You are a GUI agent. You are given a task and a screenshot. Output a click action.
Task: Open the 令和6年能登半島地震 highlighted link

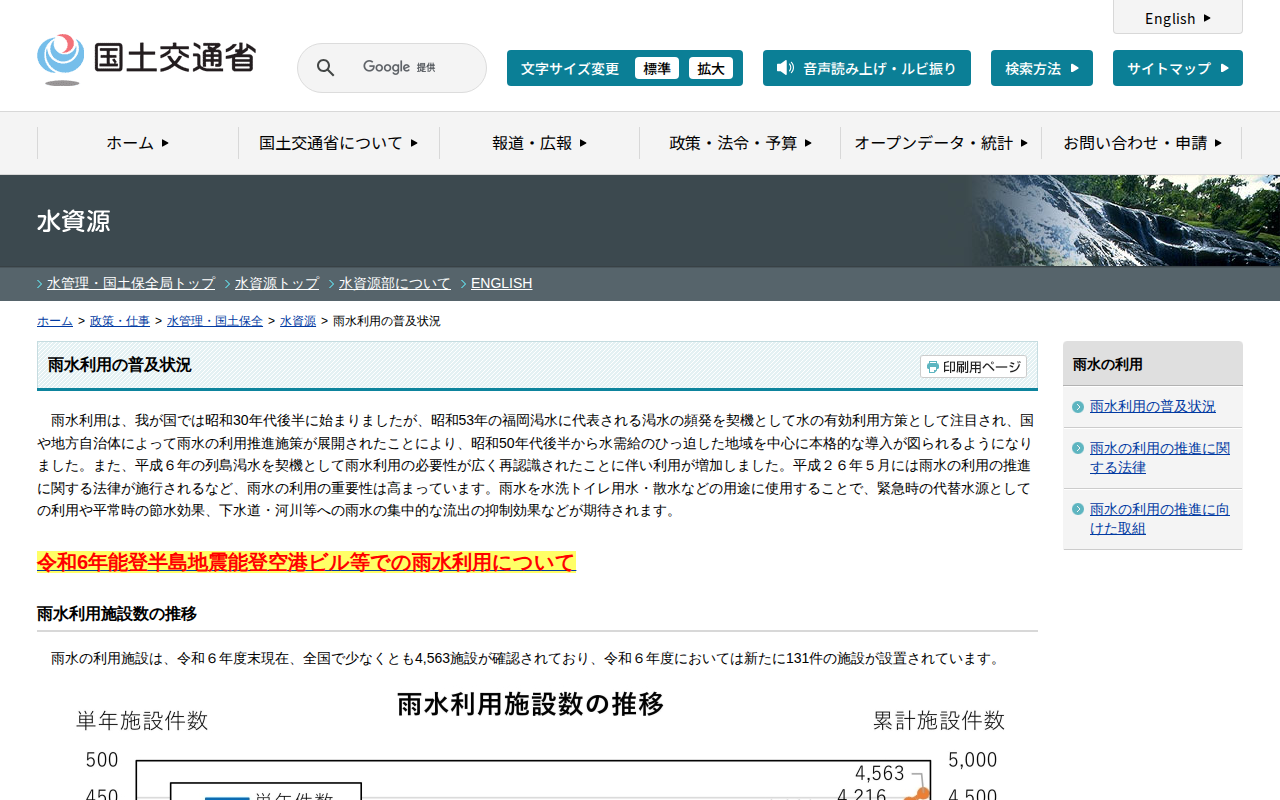pos(306,562)
